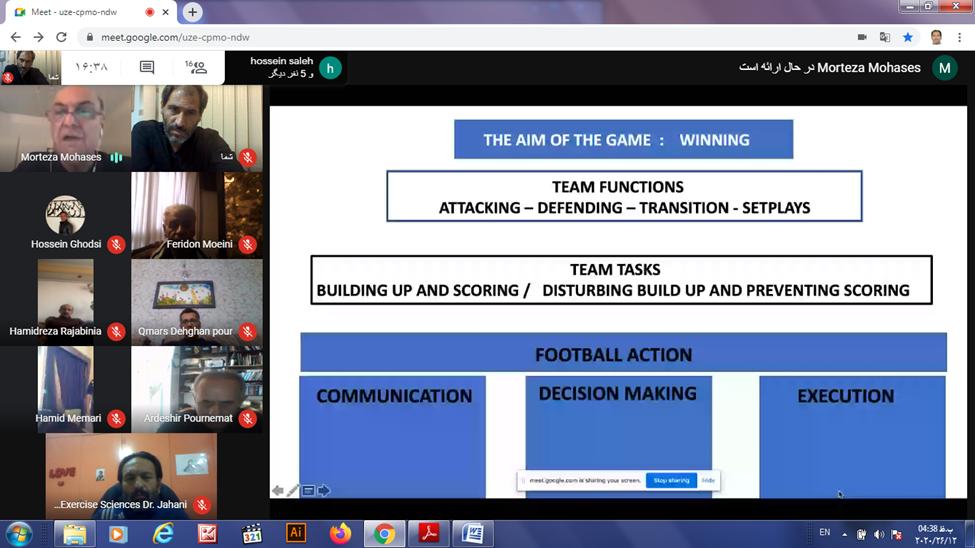Go to next slide arrow in presentation
Screen dimensions: 975x548
coord(323,491)
